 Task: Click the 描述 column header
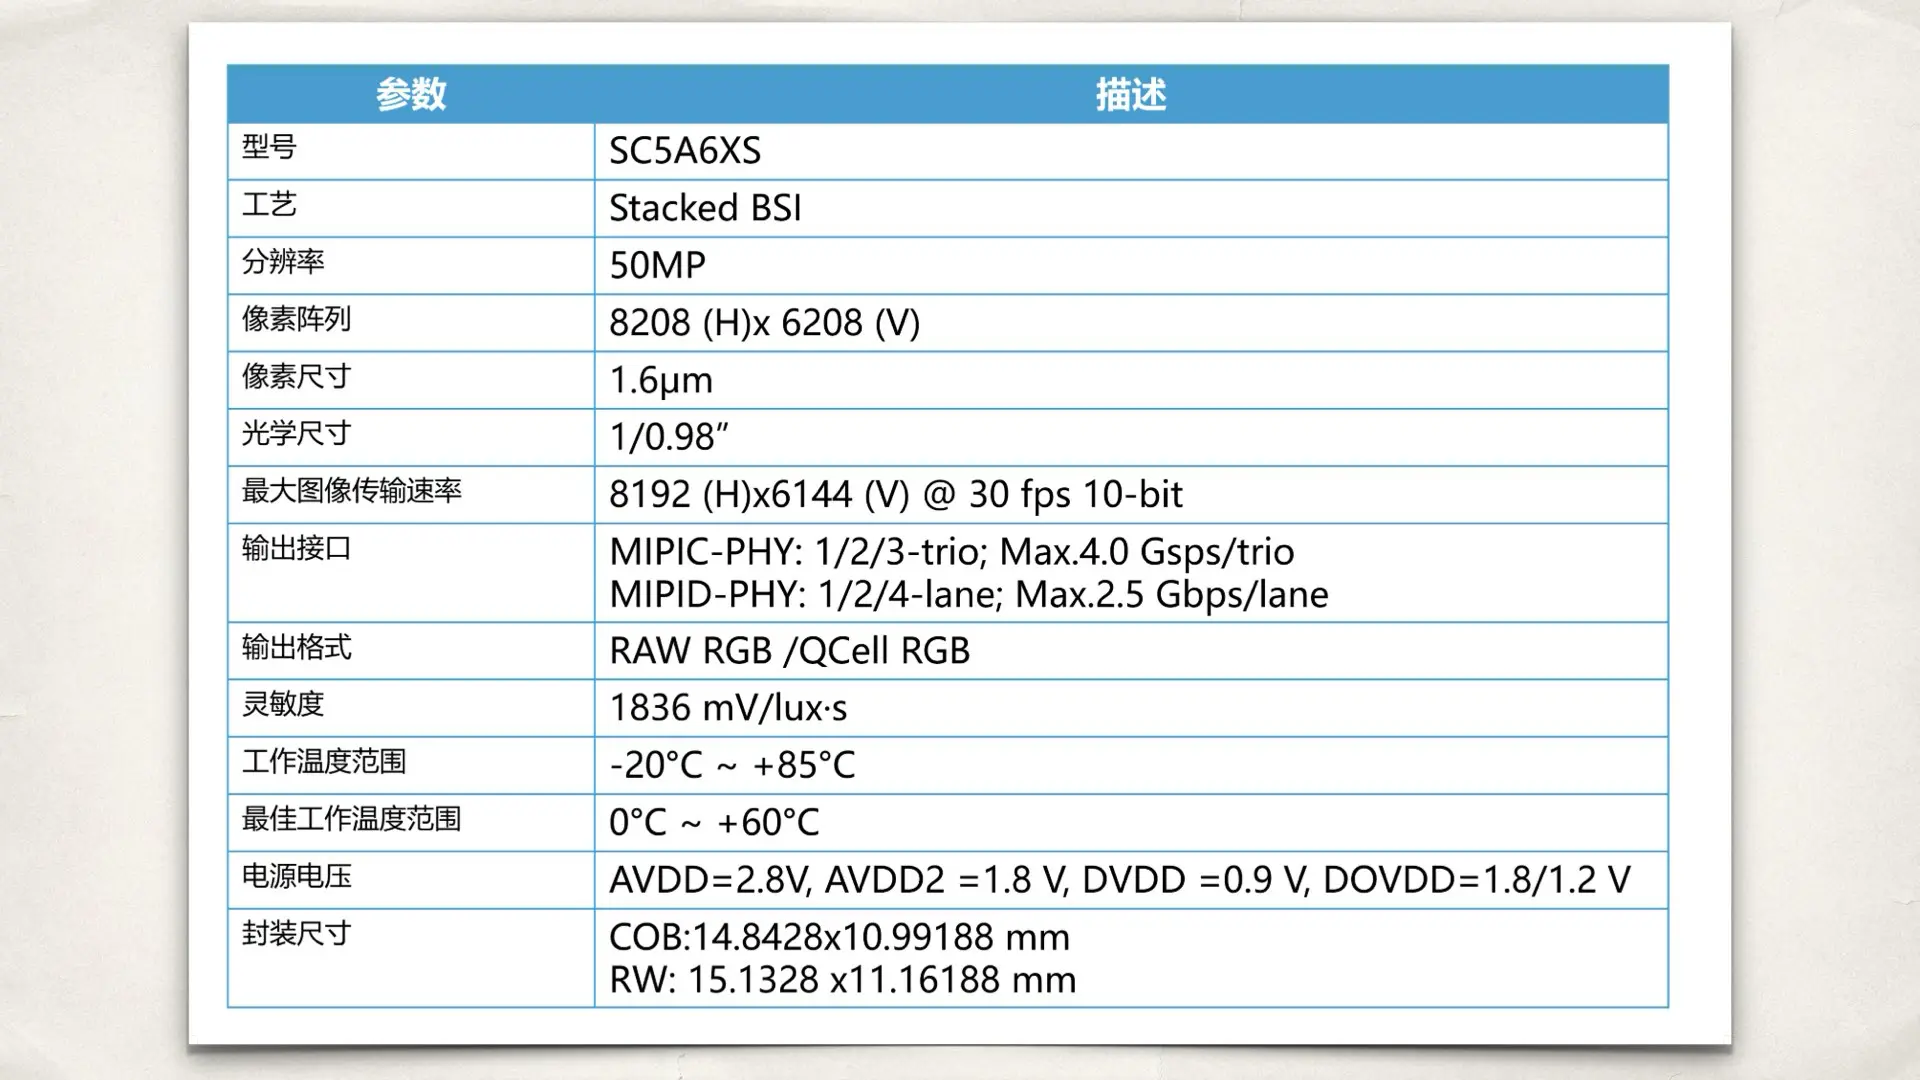(1130, 94)
